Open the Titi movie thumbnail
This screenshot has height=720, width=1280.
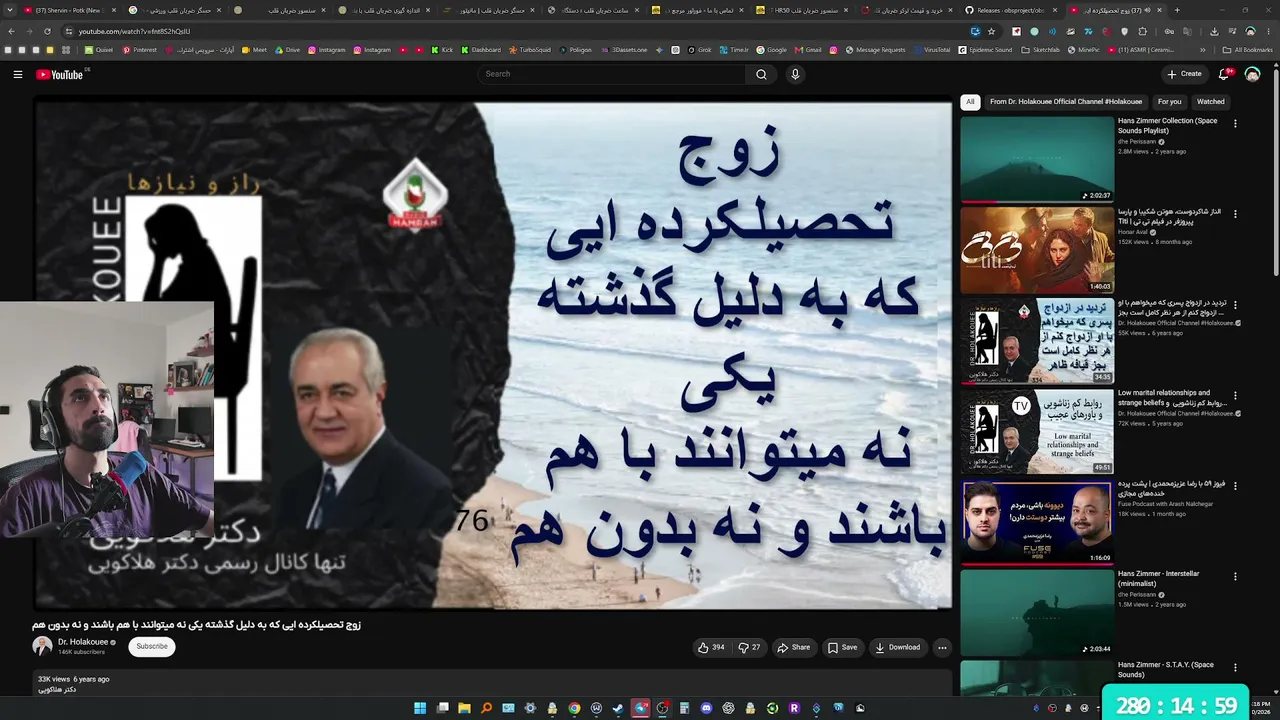click(1037, 250)
